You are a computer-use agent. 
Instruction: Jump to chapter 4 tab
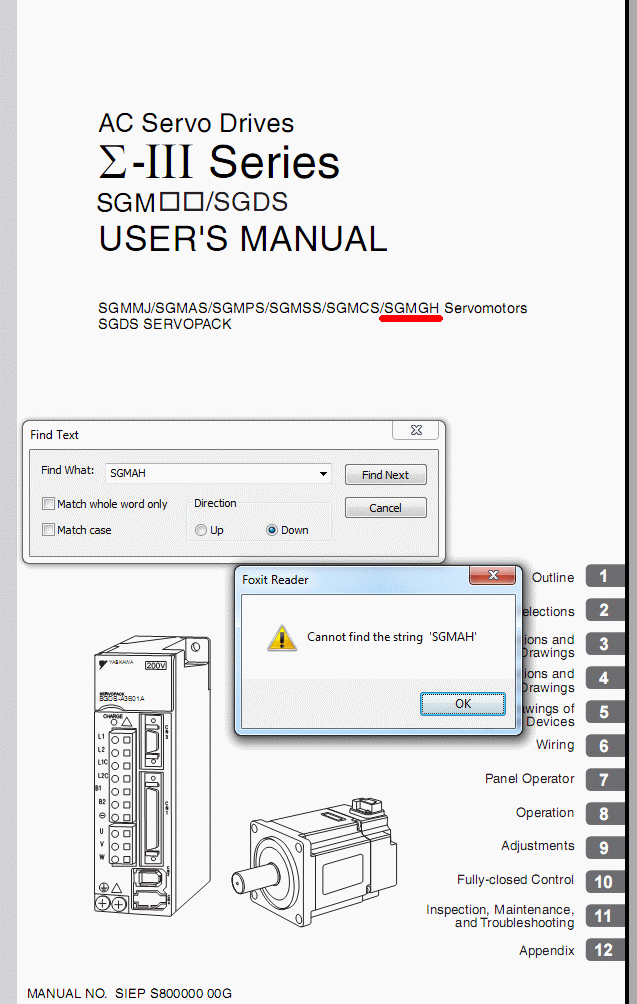pos(604,678)
